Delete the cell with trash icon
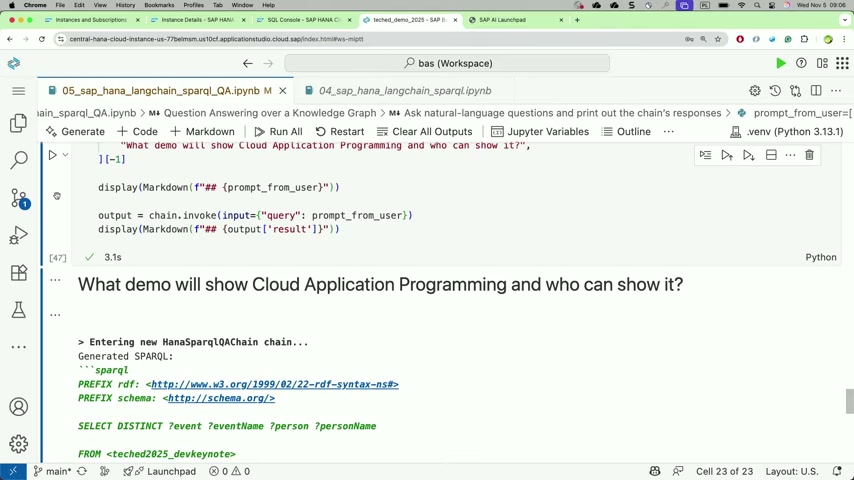854x480 pixels. (809, 155)
